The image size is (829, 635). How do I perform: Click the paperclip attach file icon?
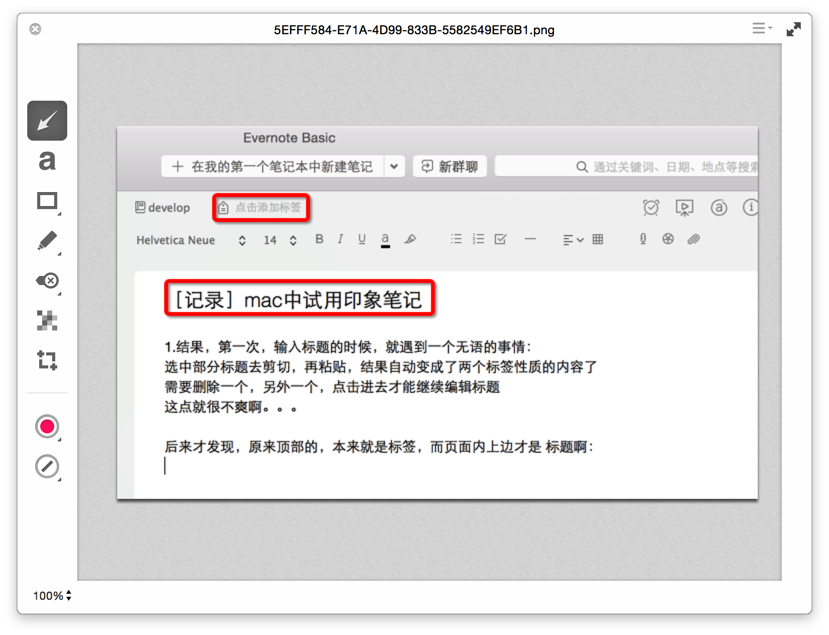(694, 240)
